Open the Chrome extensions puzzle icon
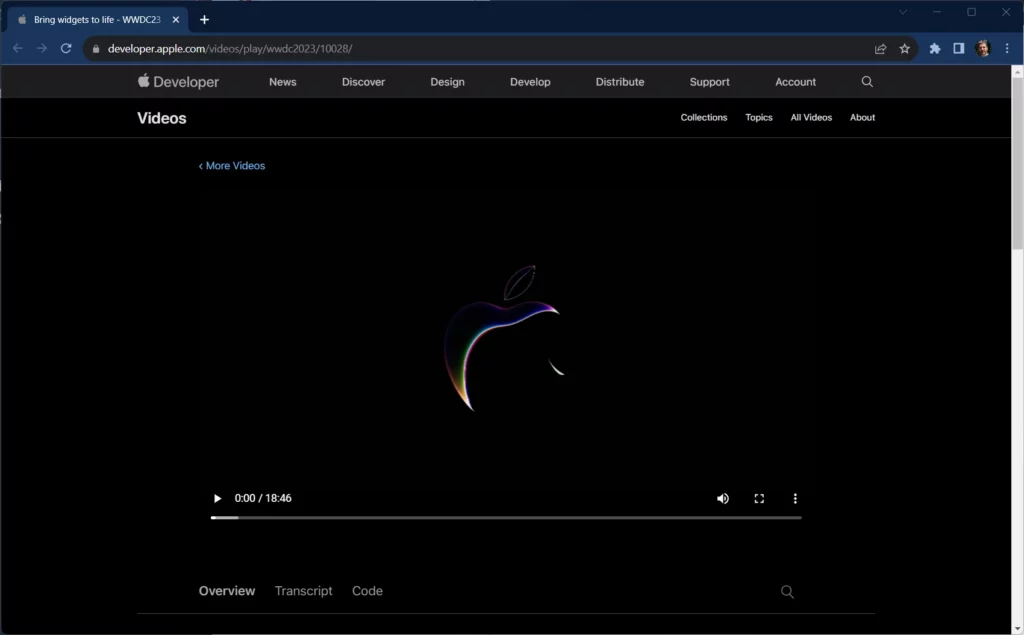This screenshot has height=635, width=1024. point(935,48)
